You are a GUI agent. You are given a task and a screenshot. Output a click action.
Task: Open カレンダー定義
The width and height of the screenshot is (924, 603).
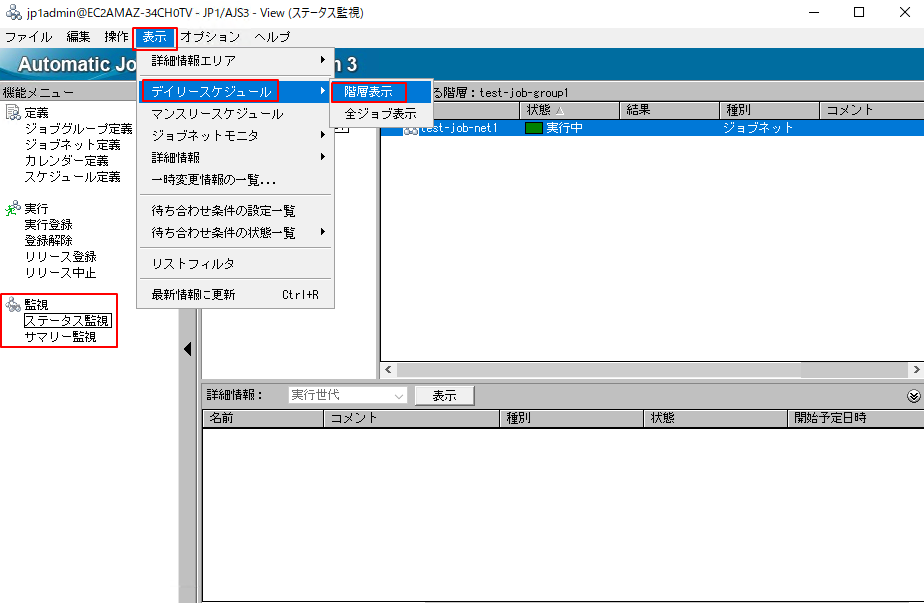[x=67, y=160]
